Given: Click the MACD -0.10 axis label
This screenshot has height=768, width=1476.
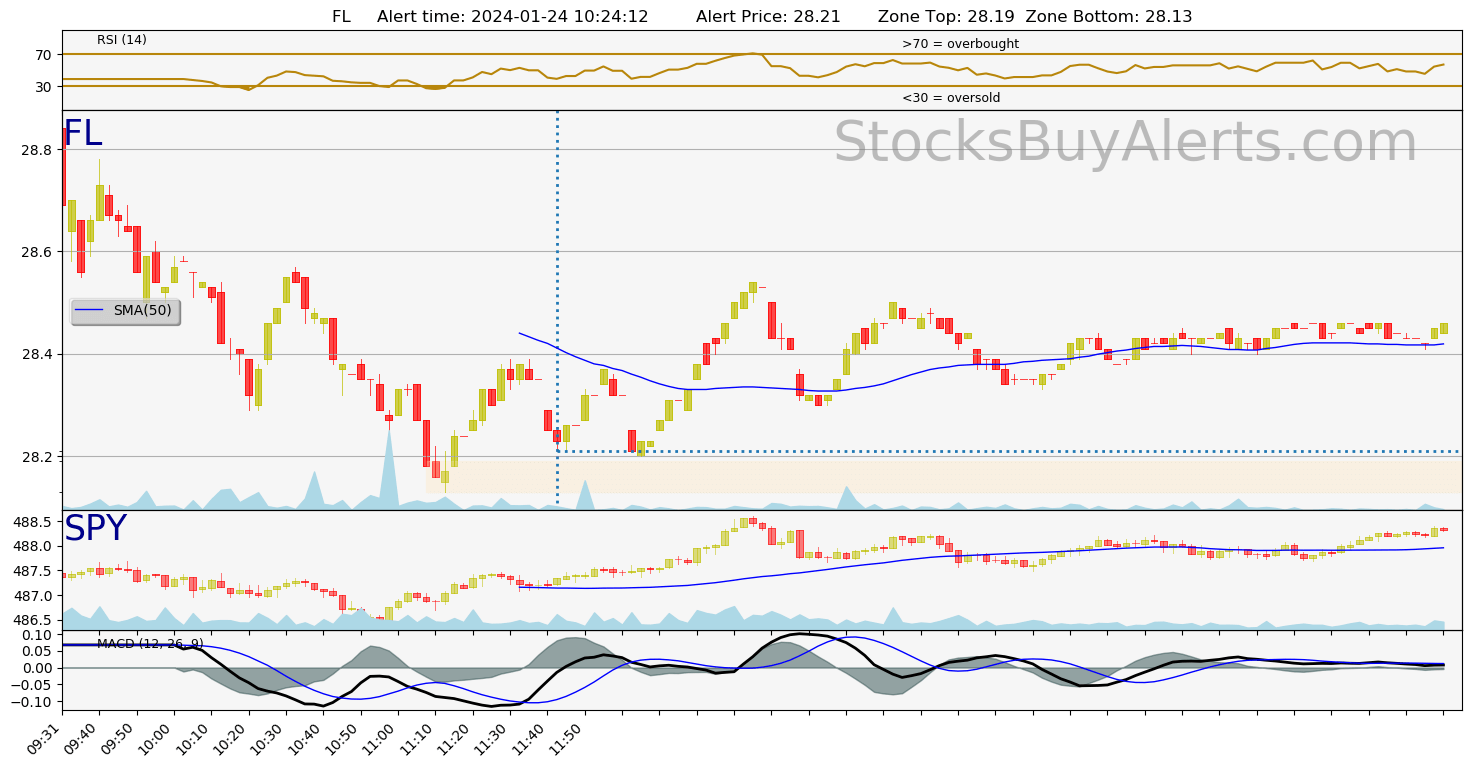Looking at the screenshot, I should [32, 703].
